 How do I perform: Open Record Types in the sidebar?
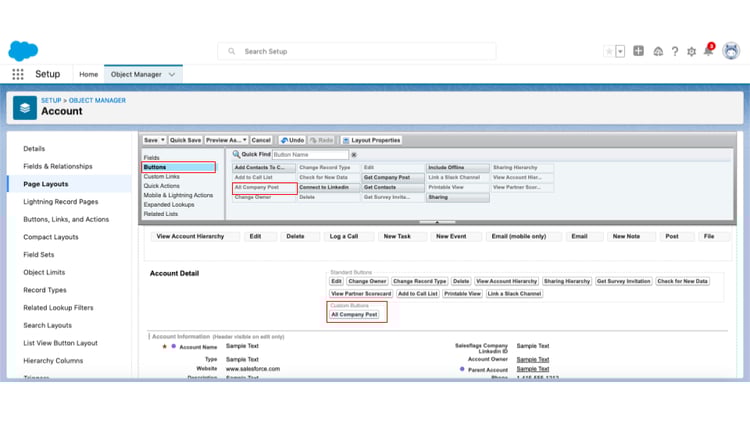click(x=45, y=290)
